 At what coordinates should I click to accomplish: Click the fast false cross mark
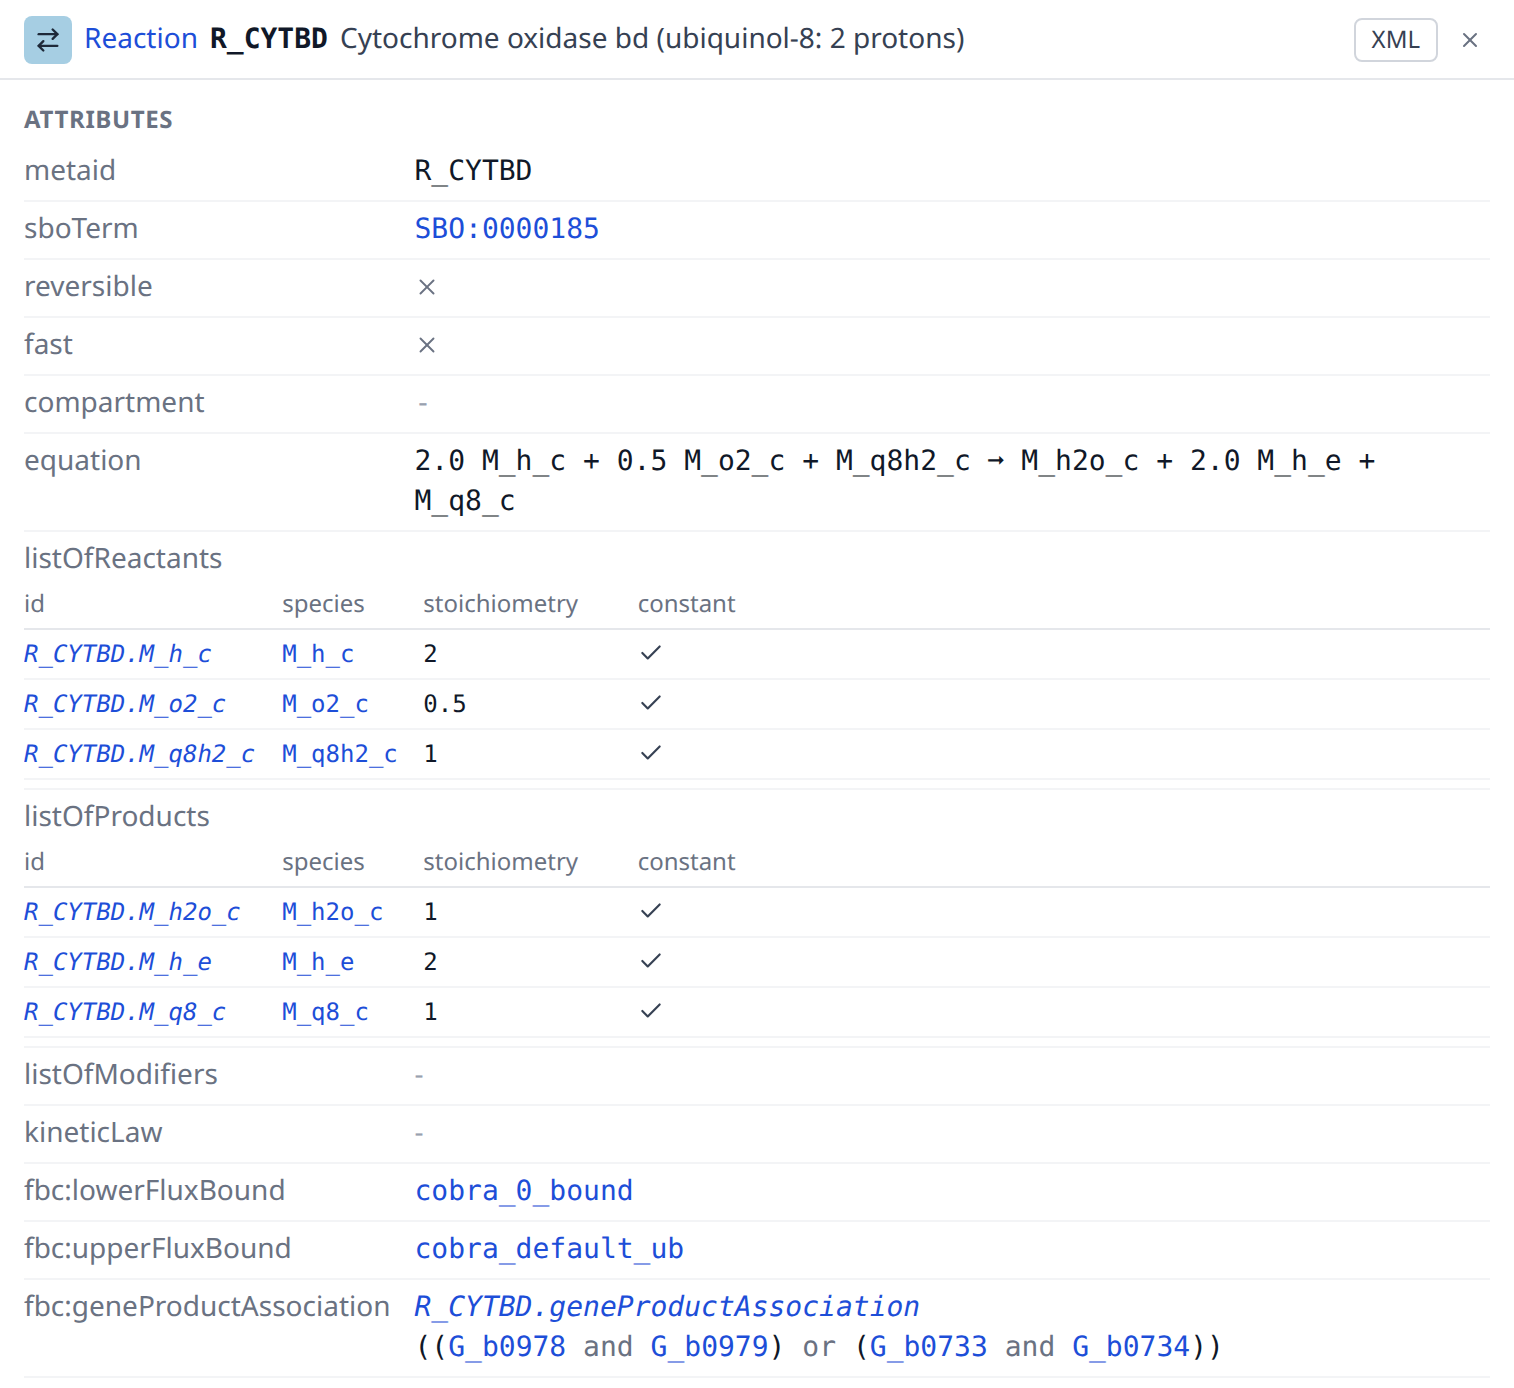(427, 345)
